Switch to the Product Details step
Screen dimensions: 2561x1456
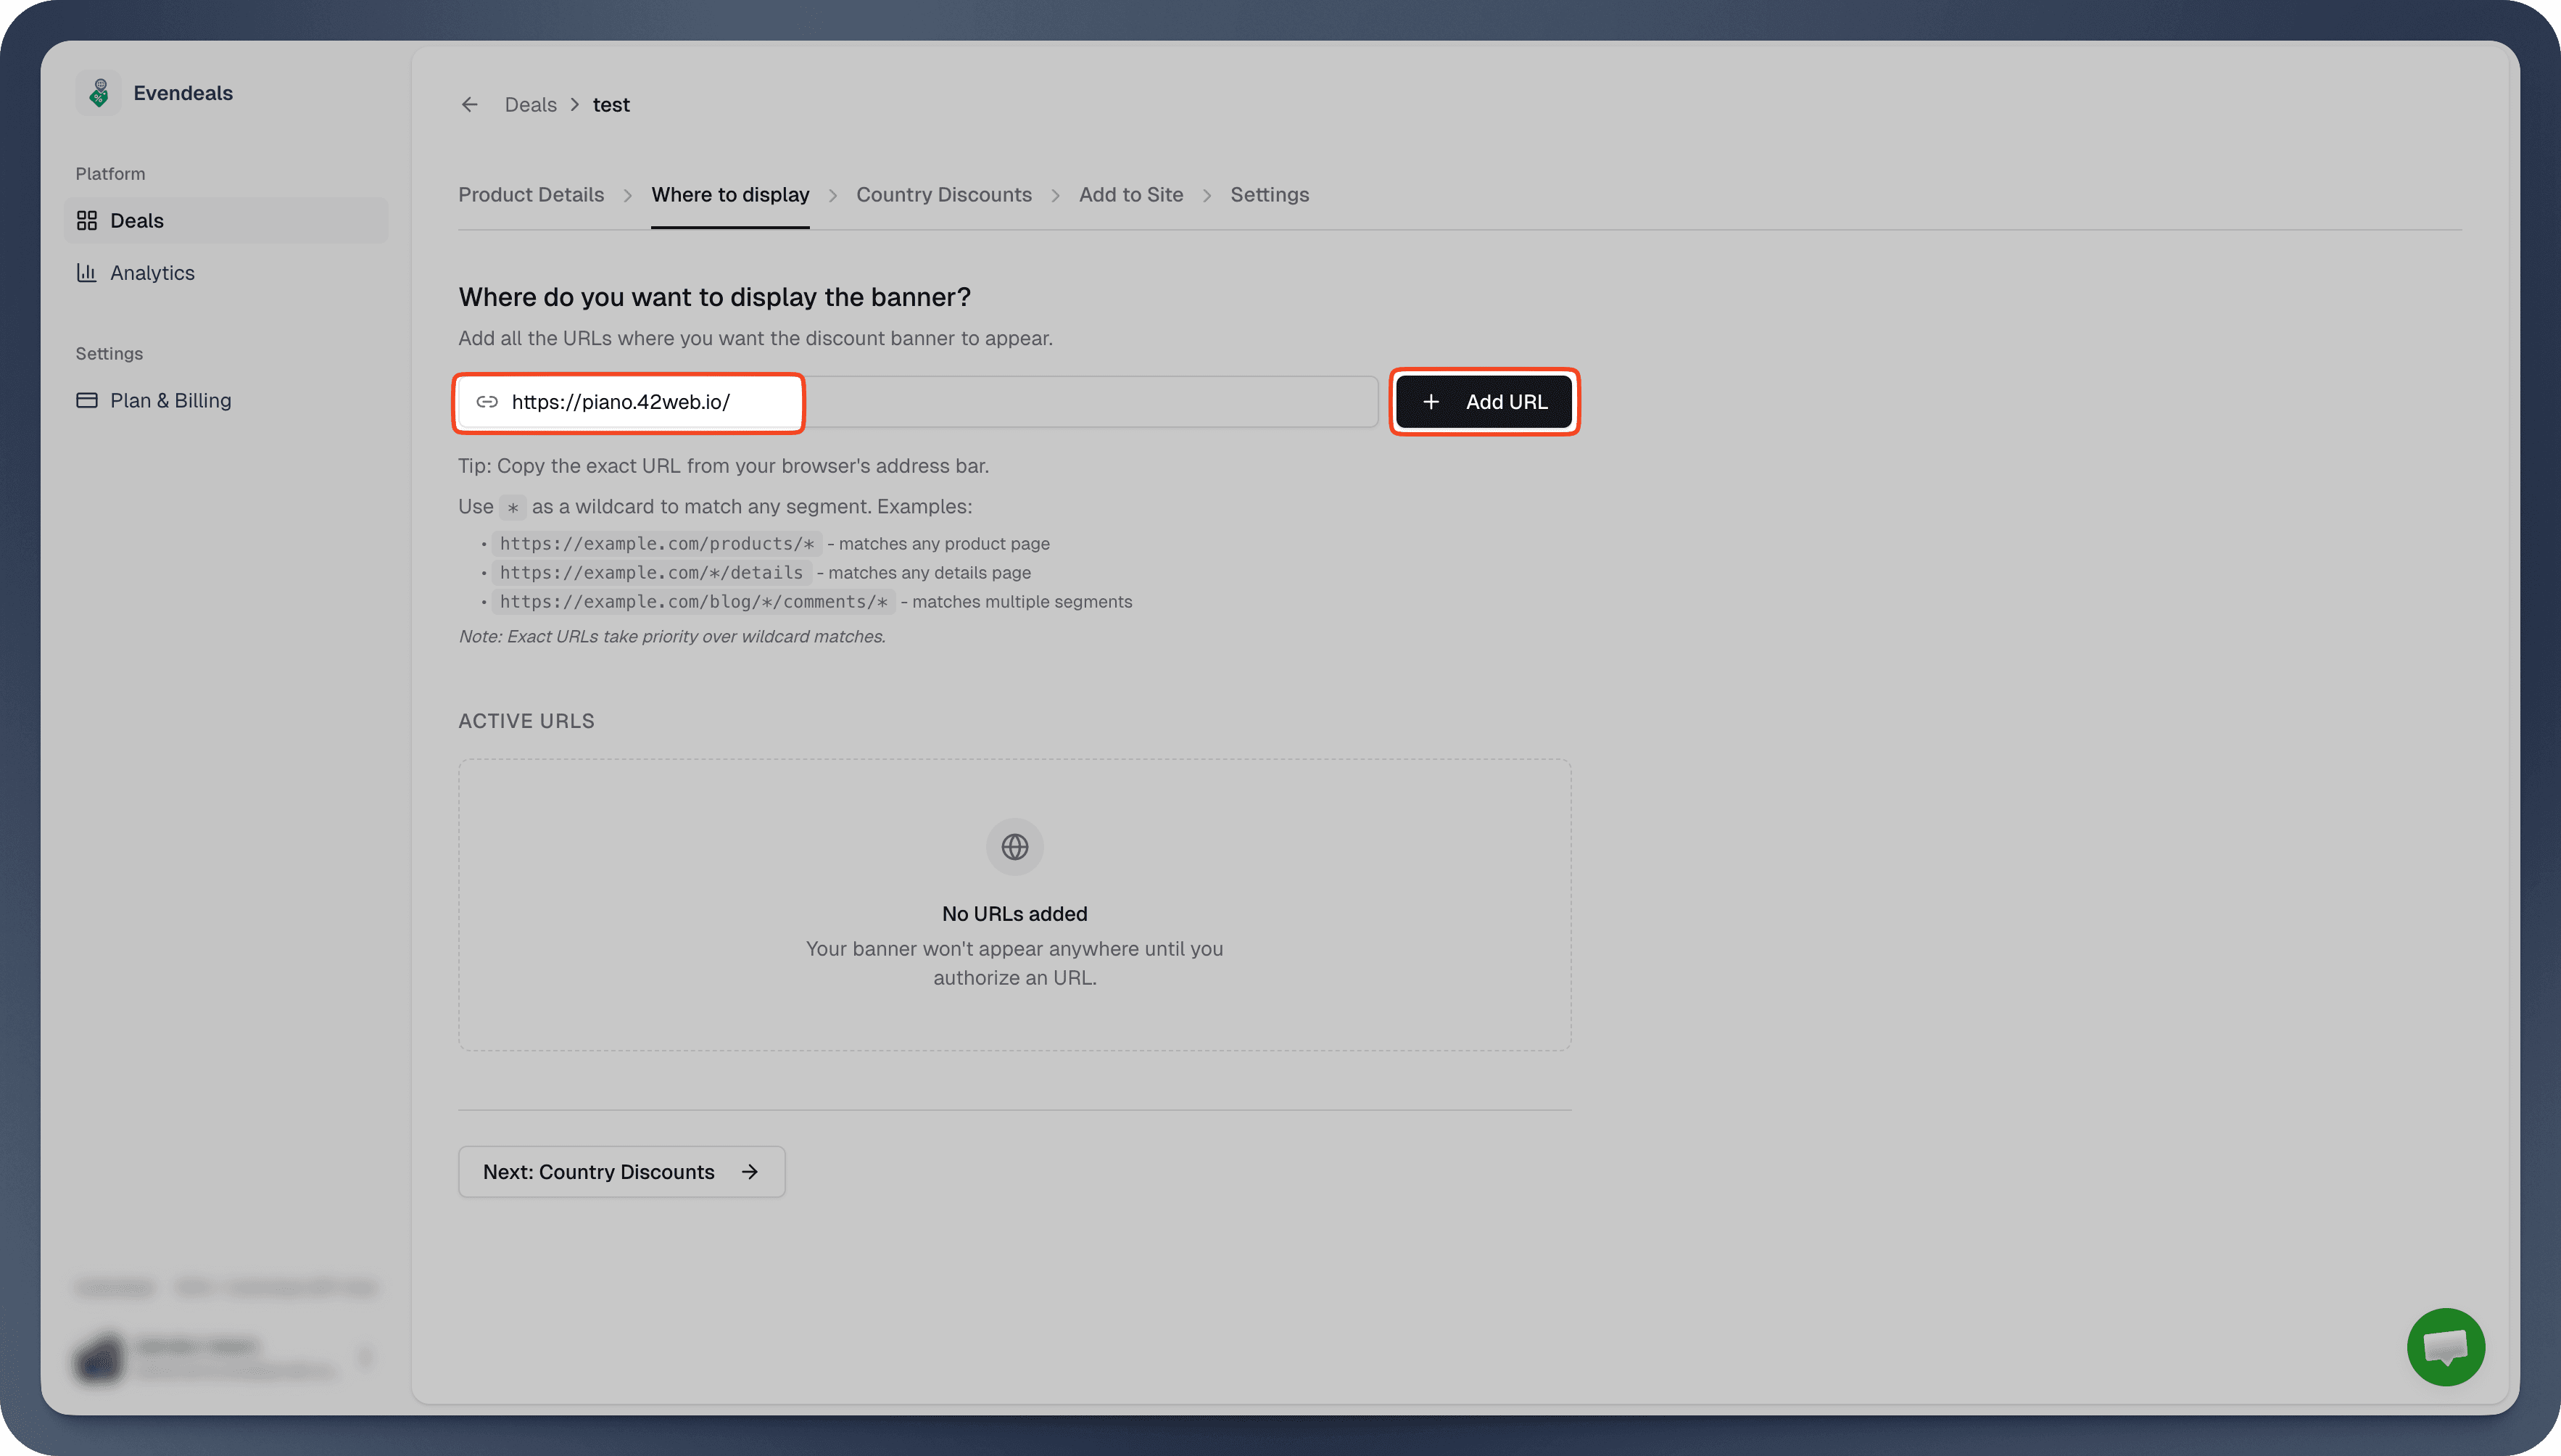tap(531, 194)
